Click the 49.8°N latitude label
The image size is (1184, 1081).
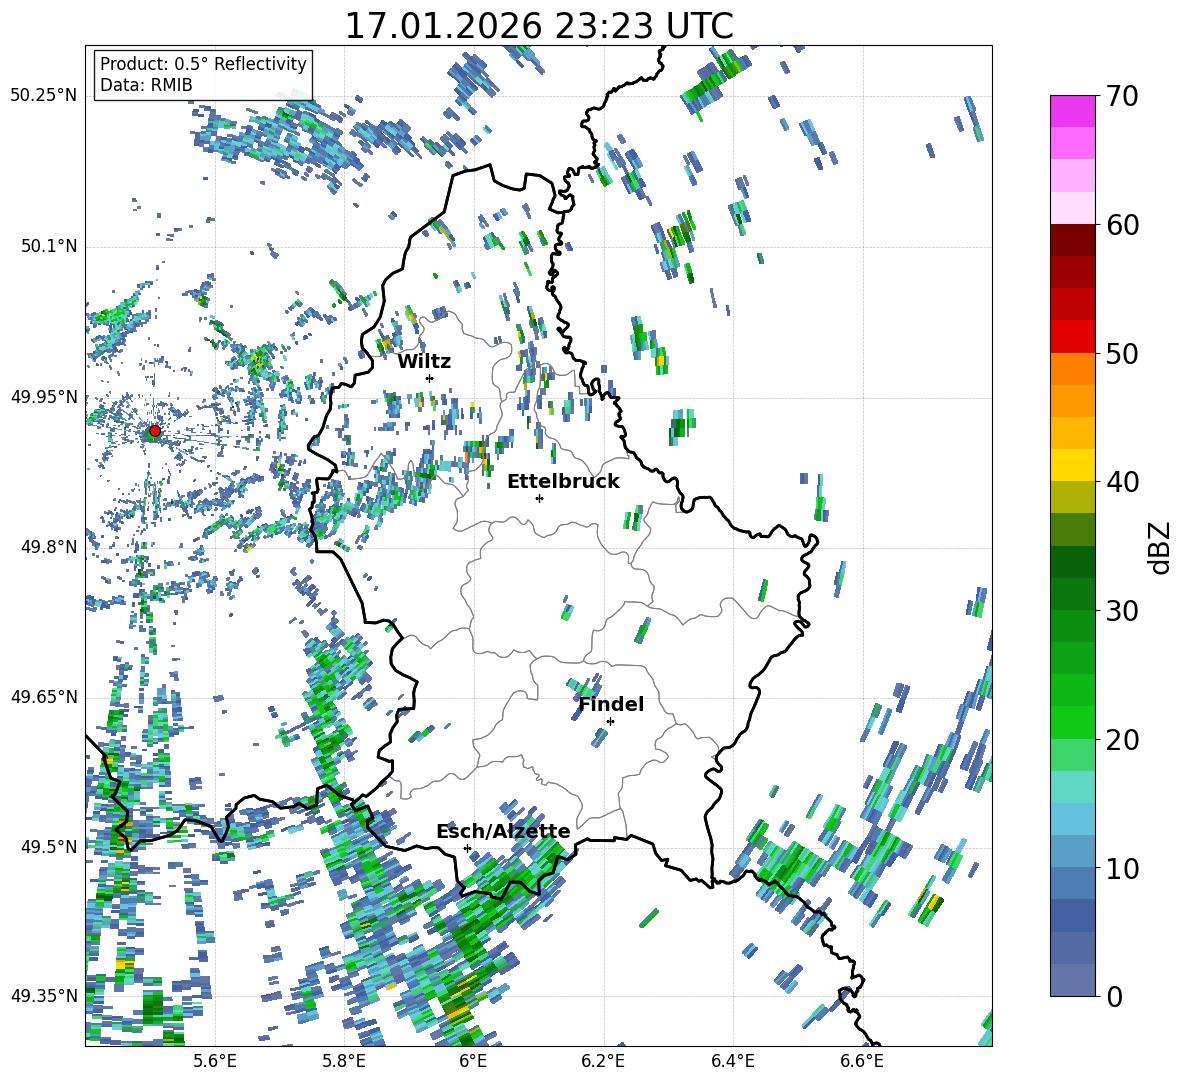tap(48, 547)
